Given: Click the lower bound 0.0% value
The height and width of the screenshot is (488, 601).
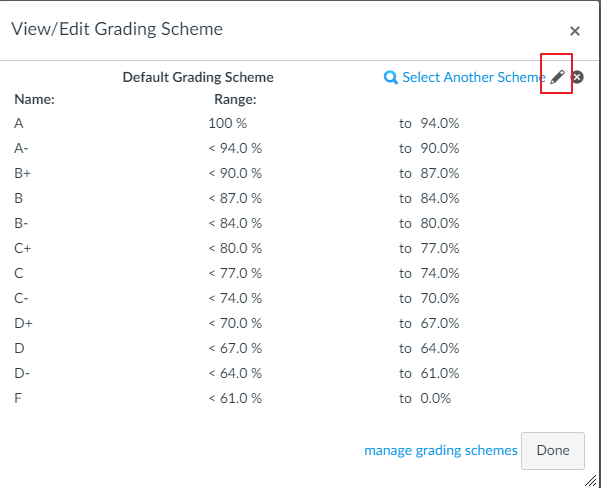Looking at the screenshot, I should click(x=435, y=398).
